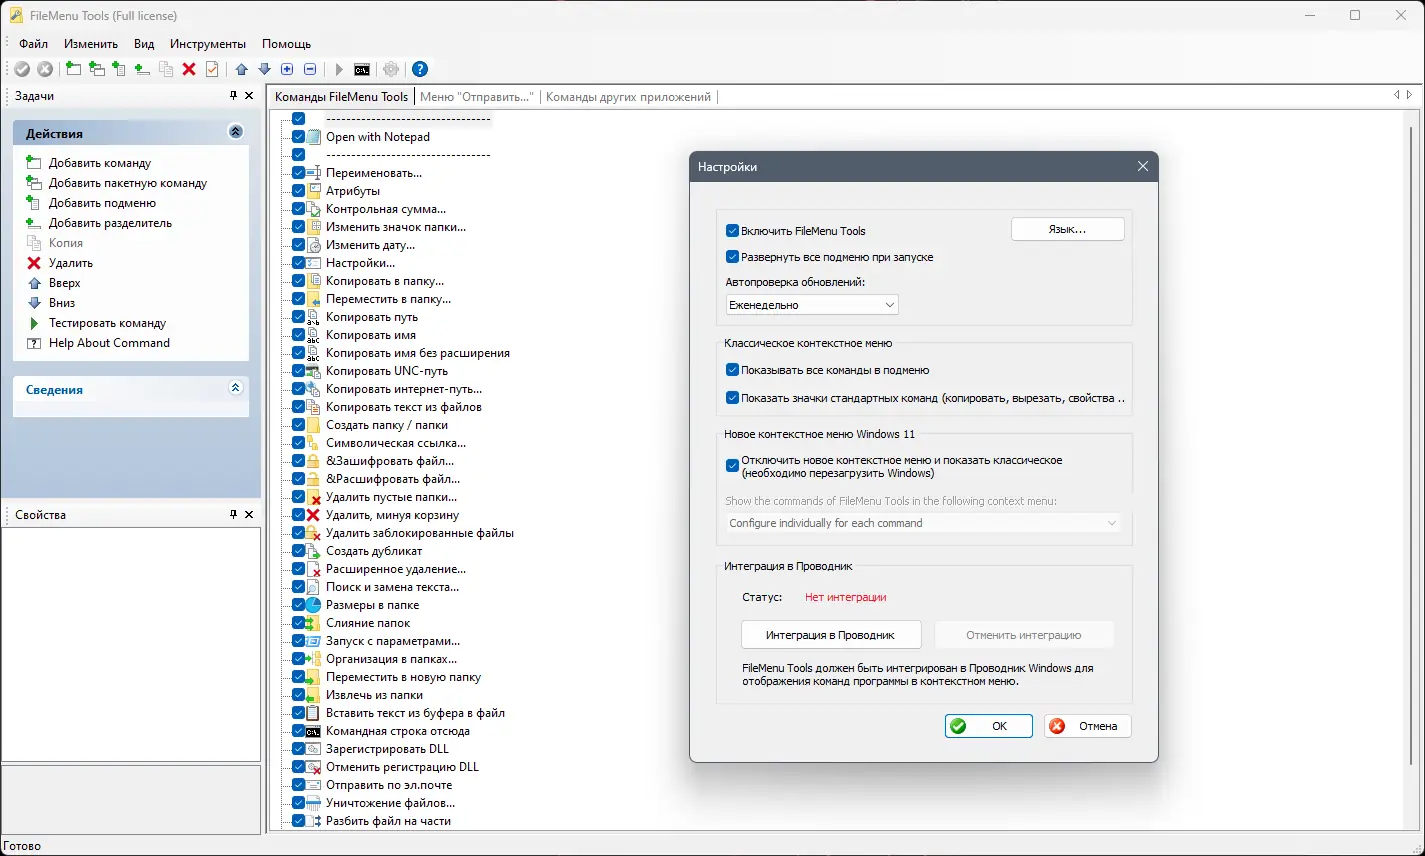The height and width of the screenshot is (856, 1425).
Task: Click the blue move up arrow in toolbar
Action: tap(241, 69)
